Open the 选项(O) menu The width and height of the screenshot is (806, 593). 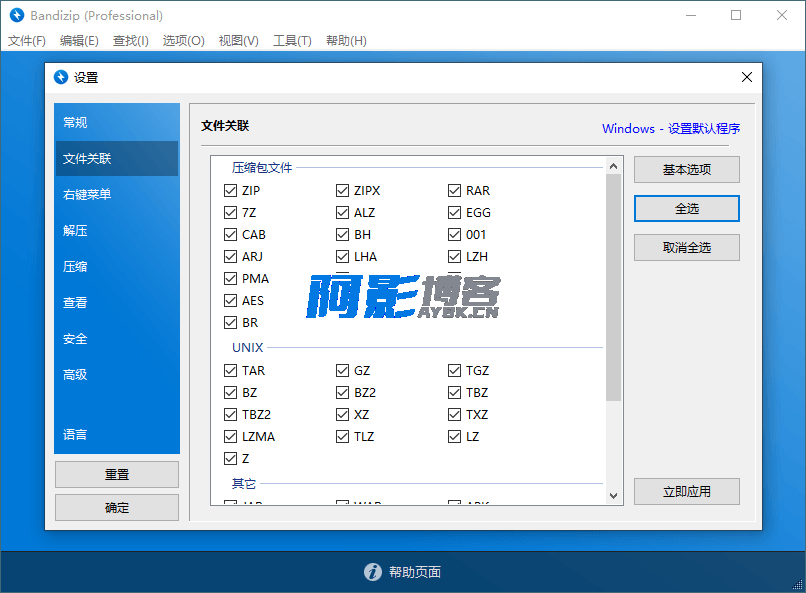point(184,41)
